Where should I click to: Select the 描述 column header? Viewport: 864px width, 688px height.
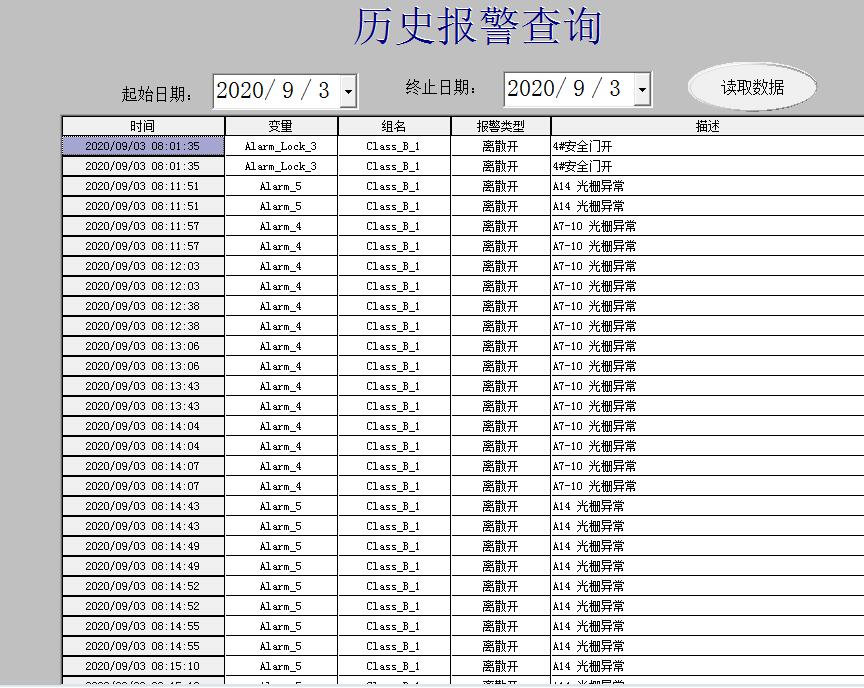pyautogui.click(x=707, y=126)
